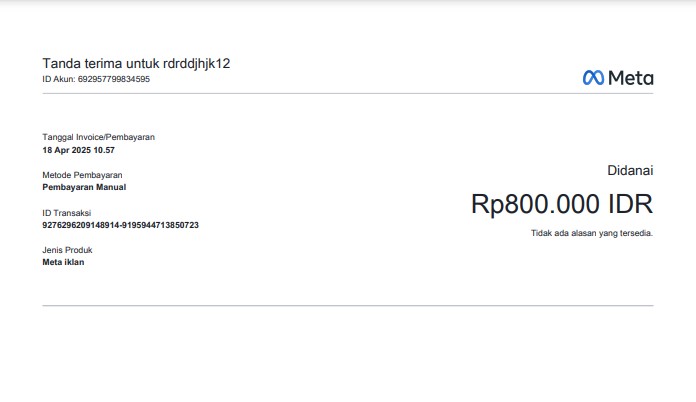This screenshot has width=696, height=402.
Task: Select the "Meta iklan" product value
Action: [63, 262]
